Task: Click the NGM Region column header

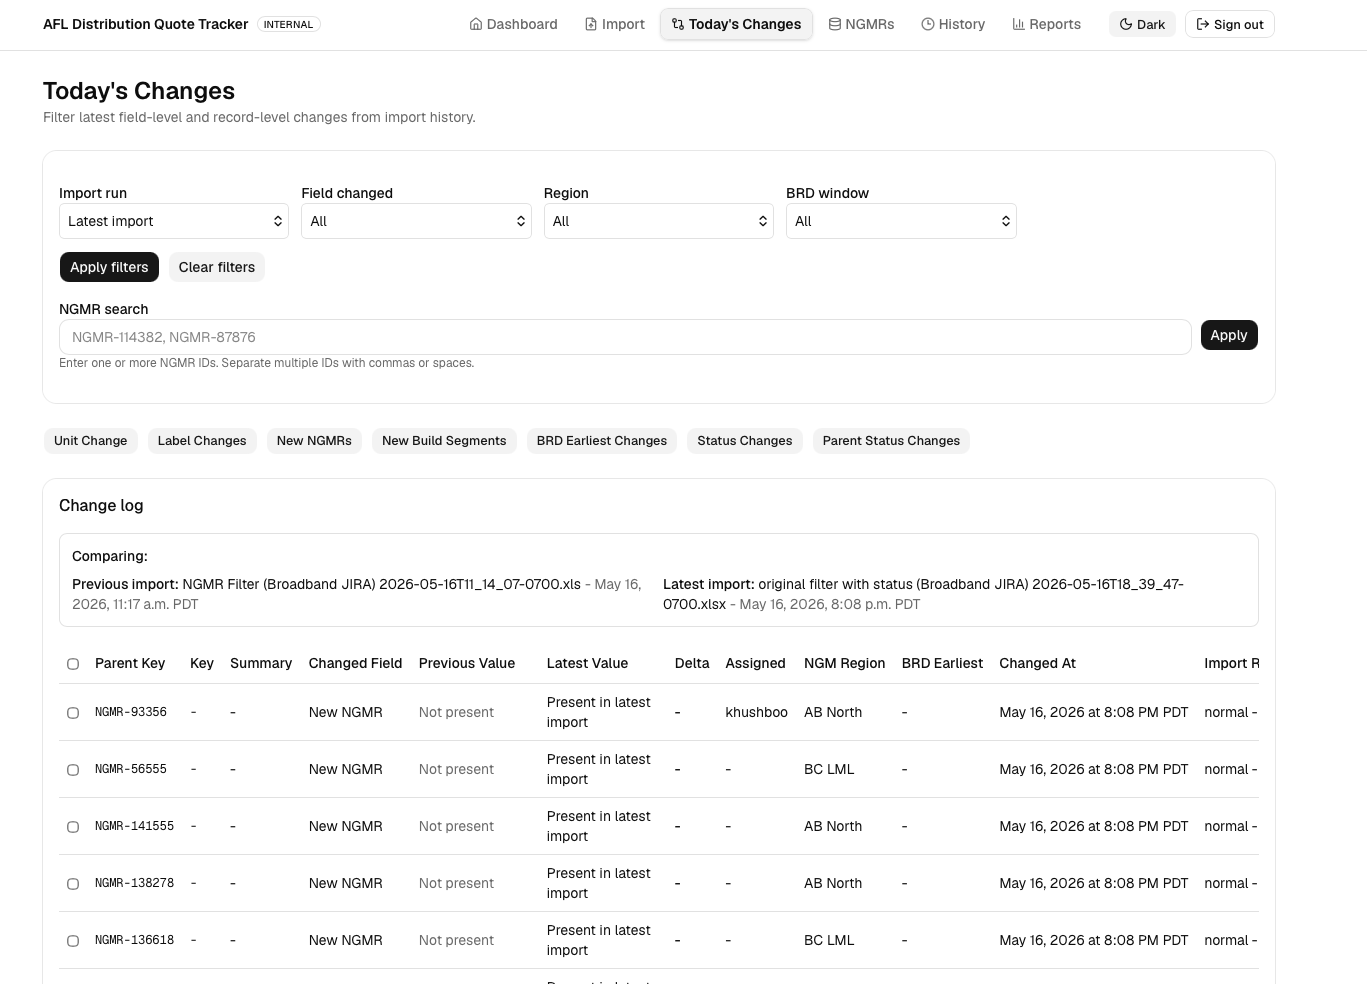Action: point(844,663)
